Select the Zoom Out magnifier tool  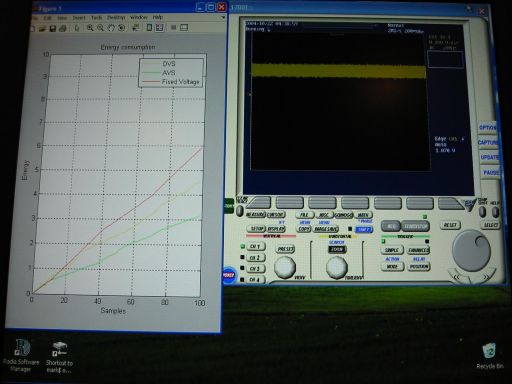tap(100, 28)
